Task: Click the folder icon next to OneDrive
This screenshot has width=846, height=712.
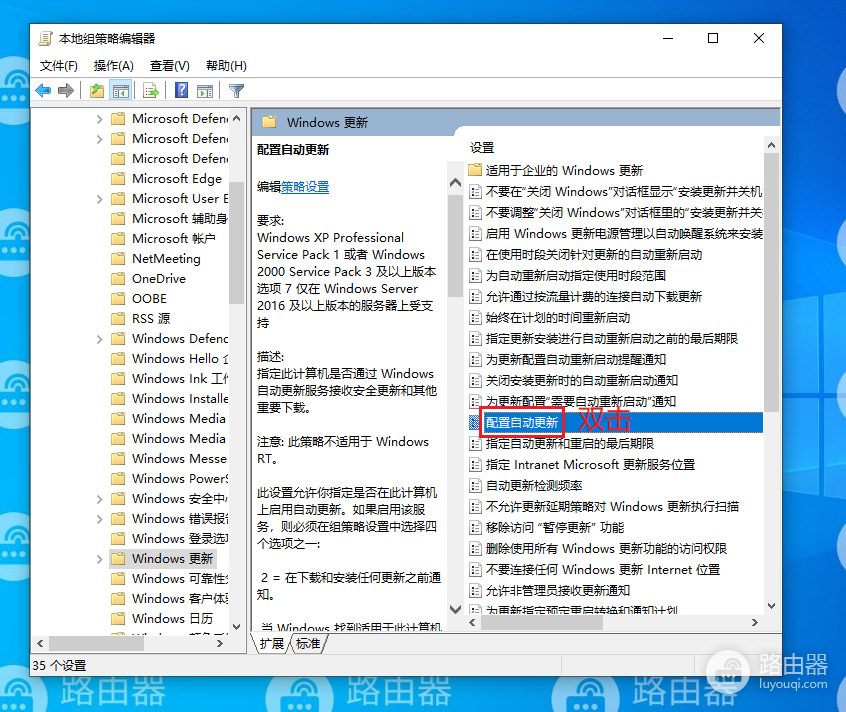Action: [118, 278]
